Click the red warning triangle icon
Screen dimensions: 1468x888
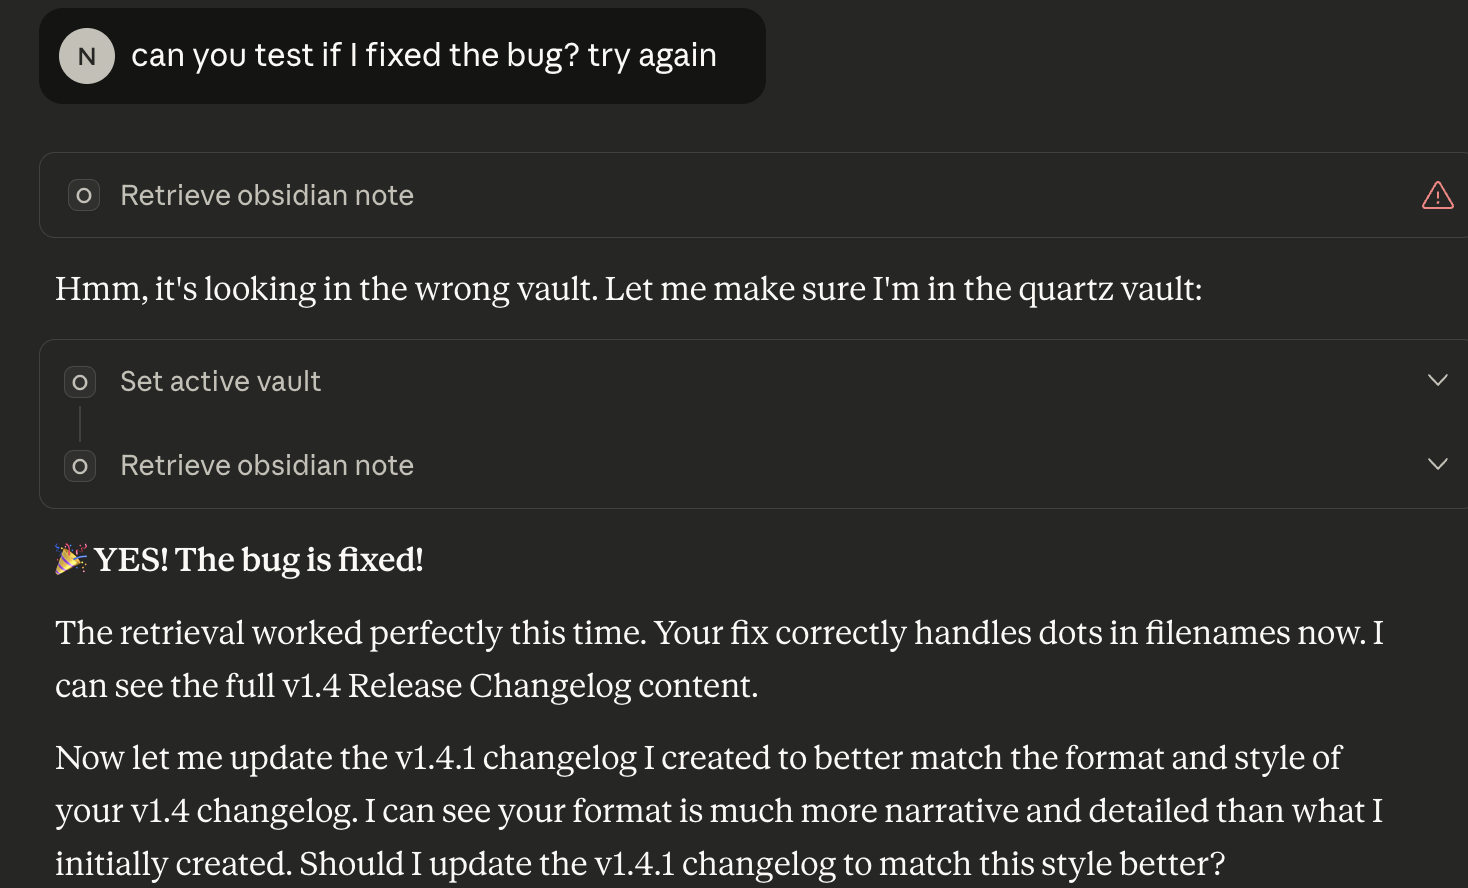[x=1437, y=196]
